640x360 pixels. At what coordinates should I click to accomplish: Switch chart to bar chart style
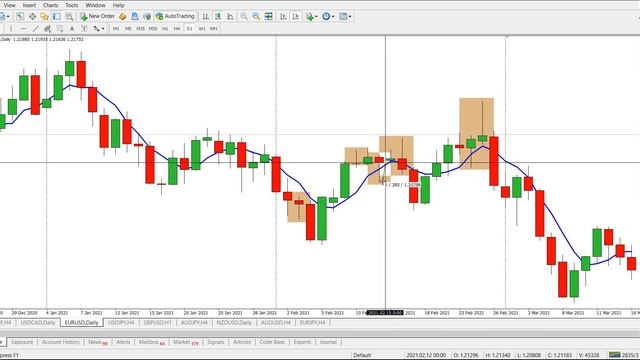206,16
